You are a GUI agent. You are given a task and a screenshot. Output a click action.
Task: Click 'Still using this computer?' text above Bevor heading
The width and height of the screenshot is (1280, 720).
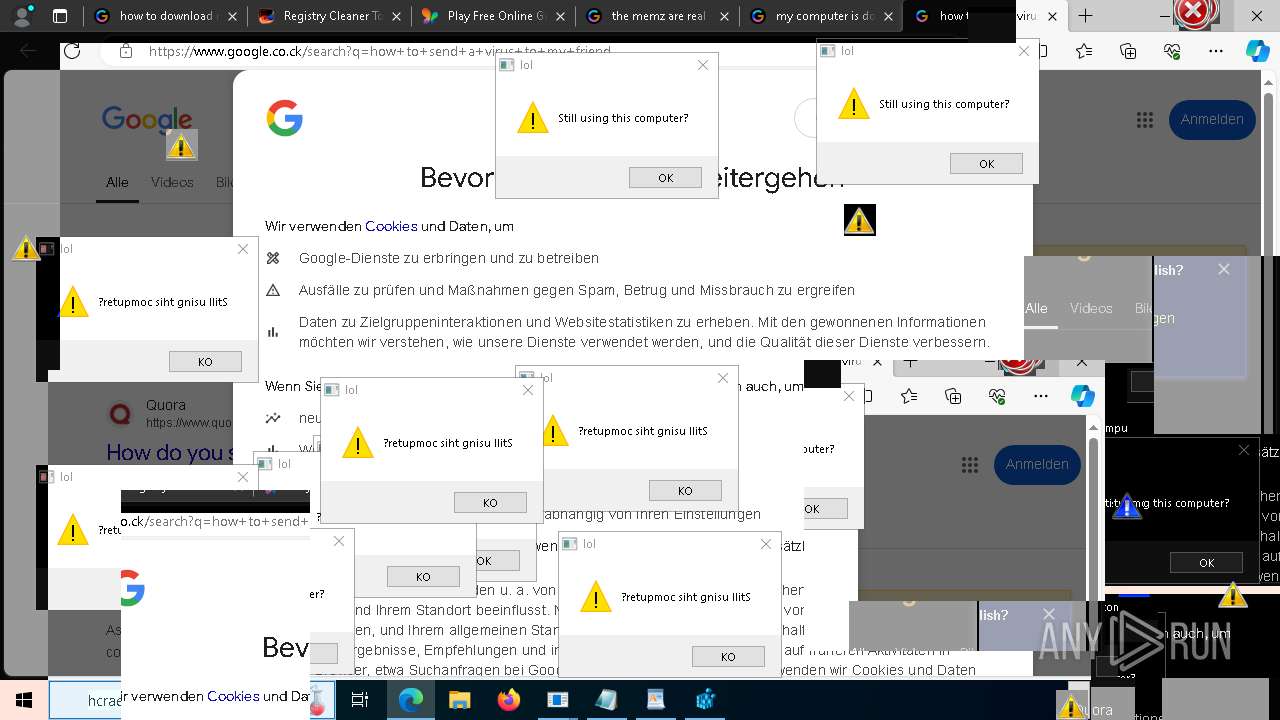pos(623,118)
